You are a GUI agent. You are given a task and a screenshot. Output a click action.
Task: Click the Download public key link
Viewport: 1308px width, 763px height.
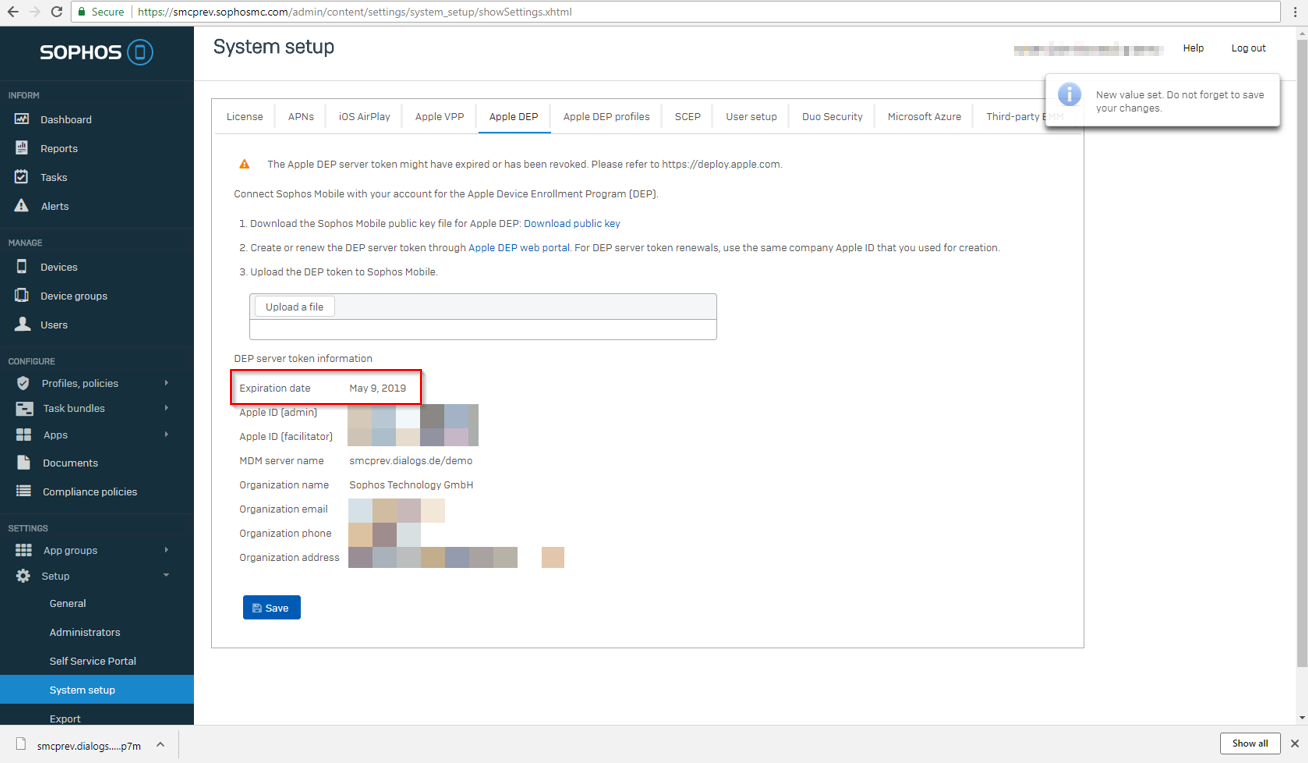click(x=571, y=224)
